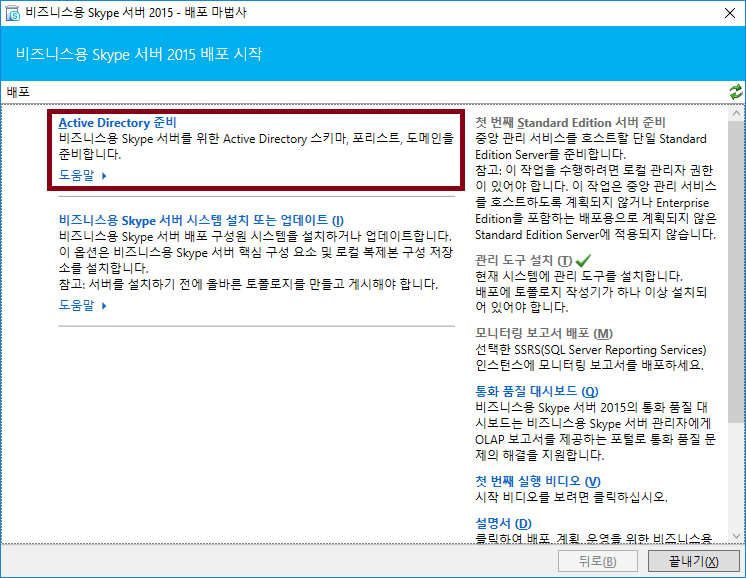Click green checkmark next to 관리 도구 설치
This screenshot has width=746, height=578.
coord(583,260)
